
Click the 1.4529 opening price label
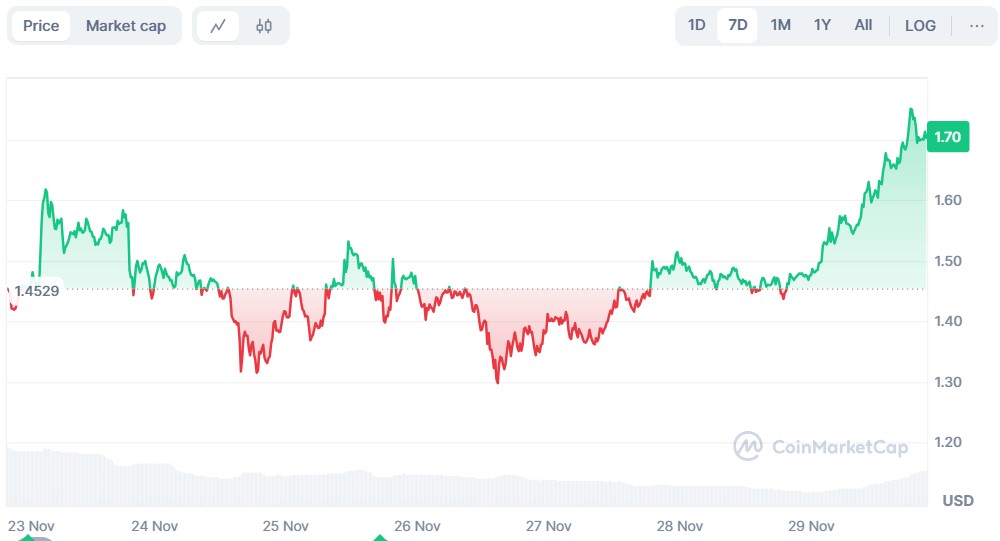pyautogui.click(x=36, y=291)
